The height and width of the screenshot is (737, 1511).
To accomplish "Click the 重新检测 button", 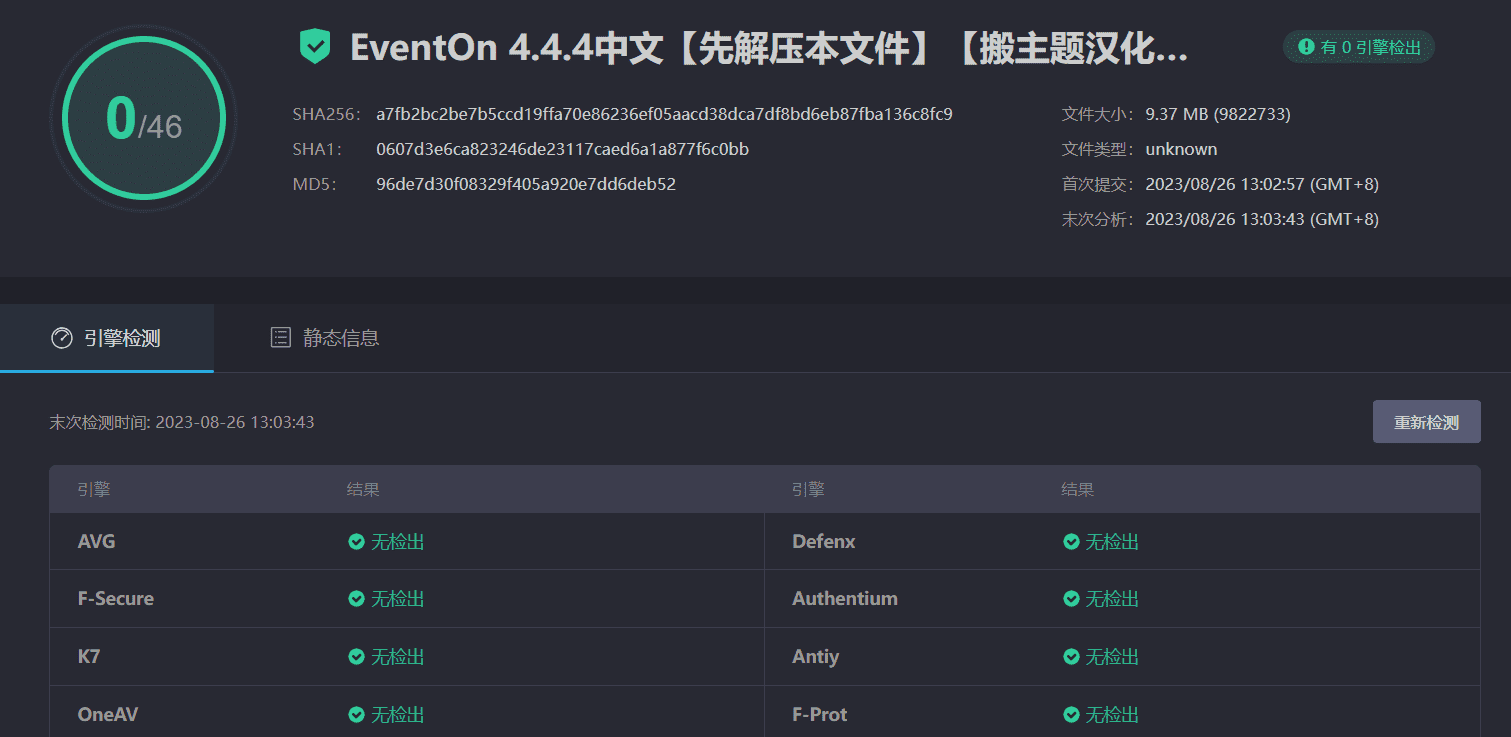I will click(1426, 422).
